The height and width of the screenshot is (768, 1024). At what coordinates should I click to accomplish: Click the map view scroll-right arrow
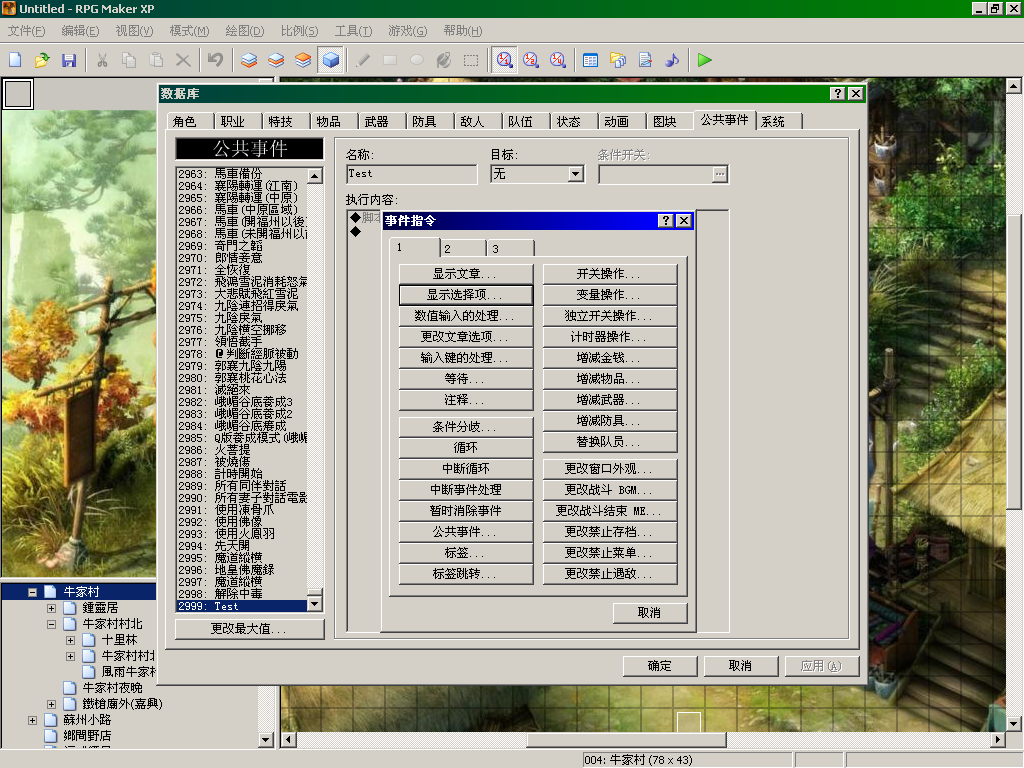point(997,739)
